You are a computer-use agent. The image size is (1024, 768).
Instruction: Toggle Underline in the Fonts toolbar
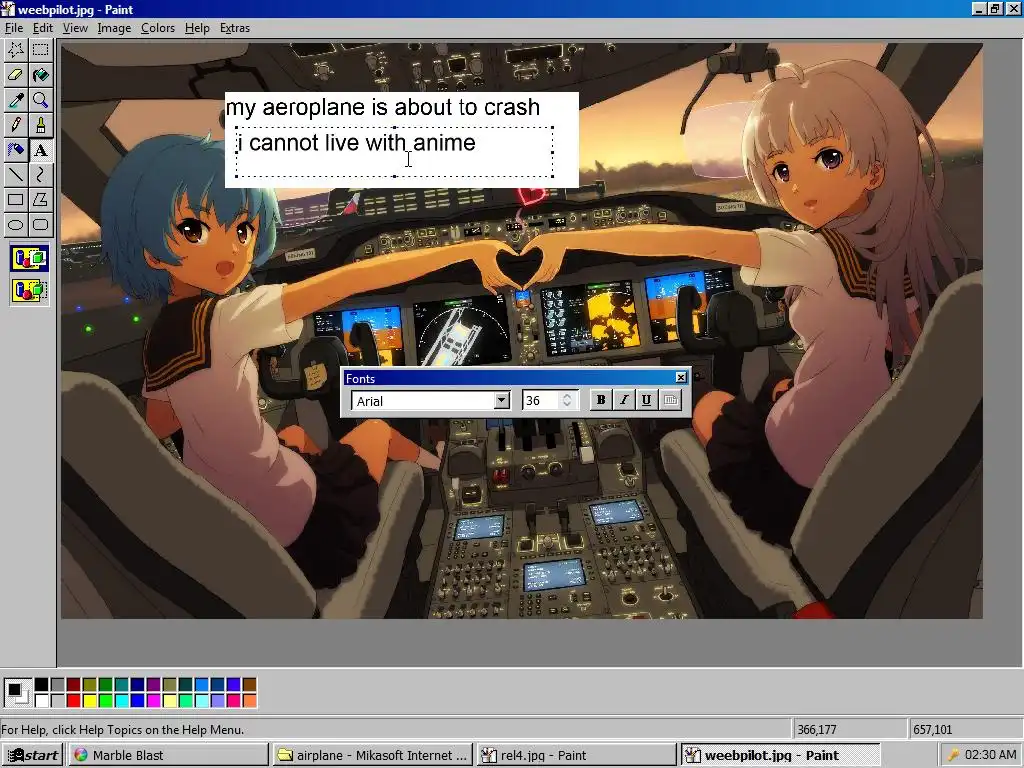pyautogui.click(x=646, y=400)
